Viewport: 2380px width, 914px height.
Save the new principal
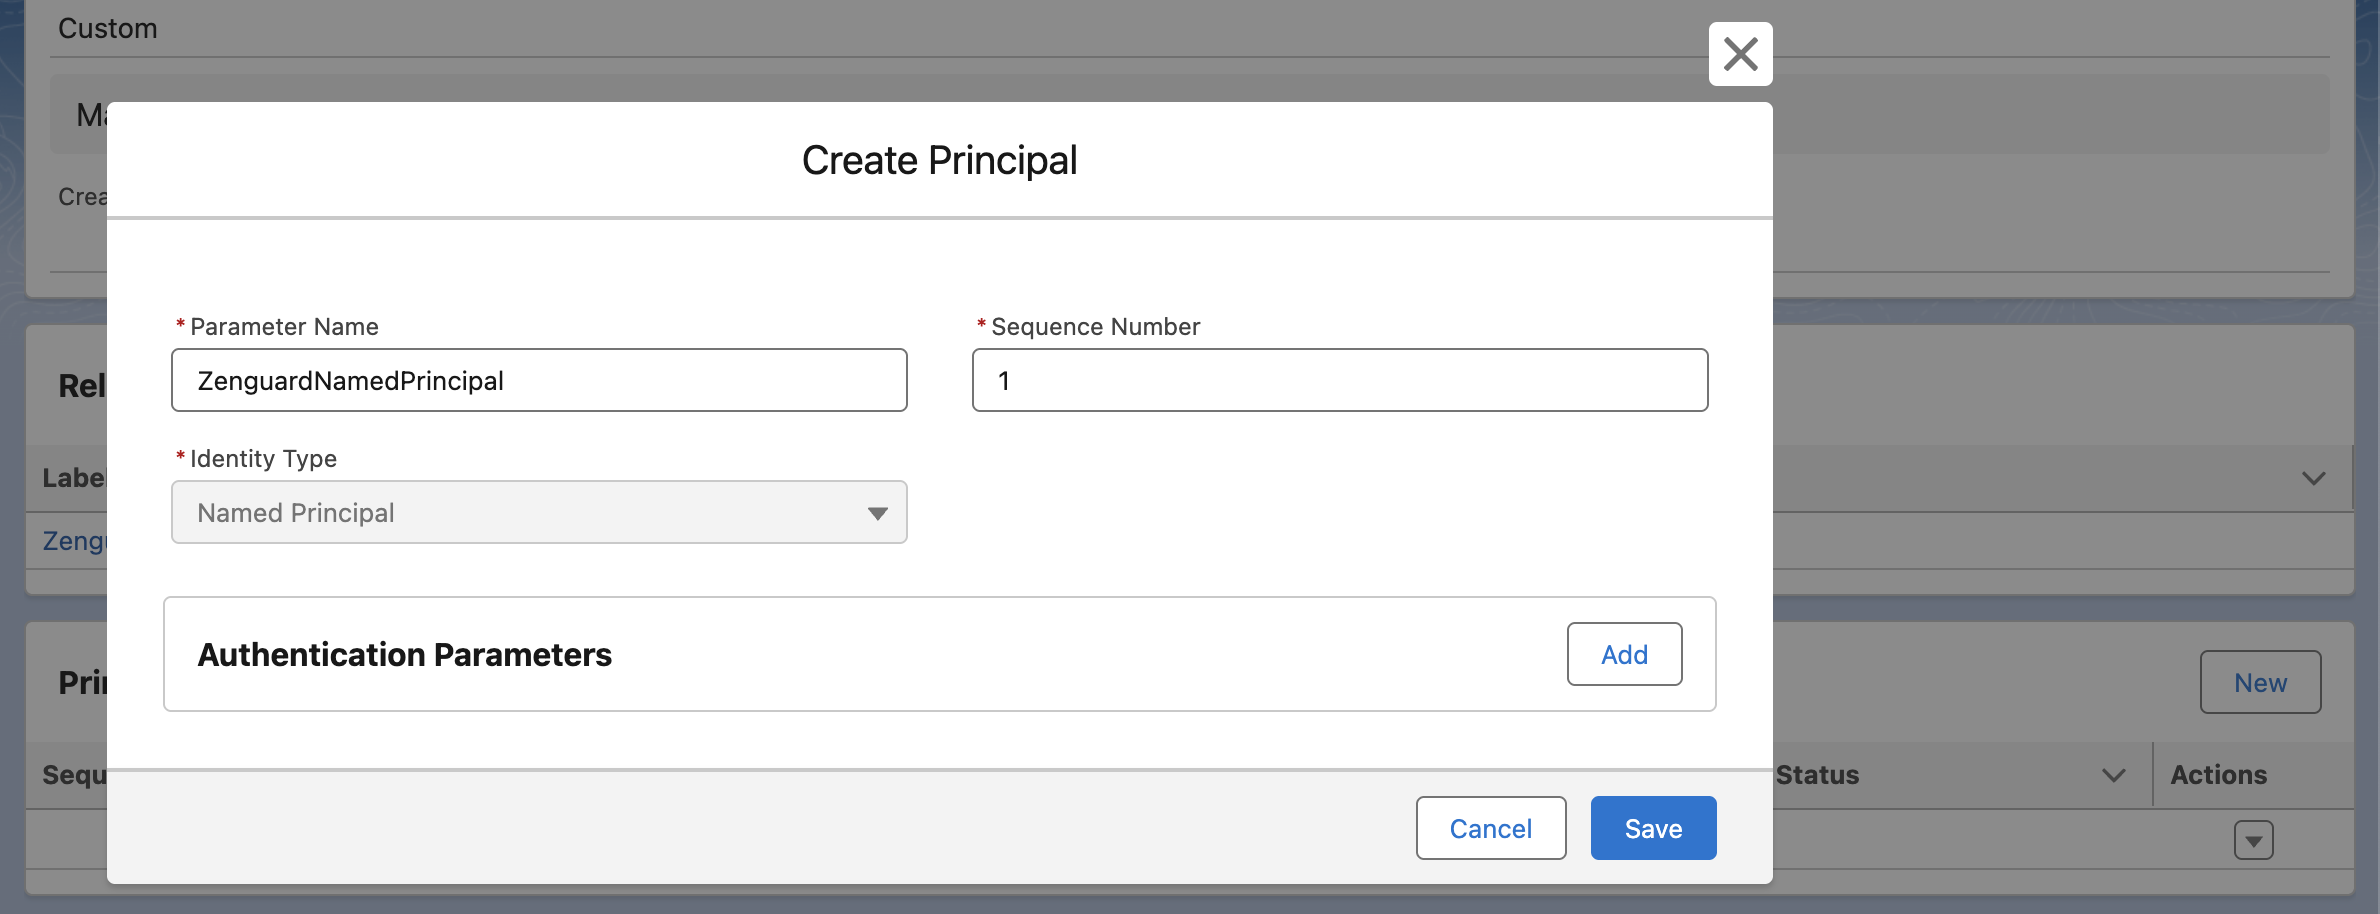point(1653,828)
